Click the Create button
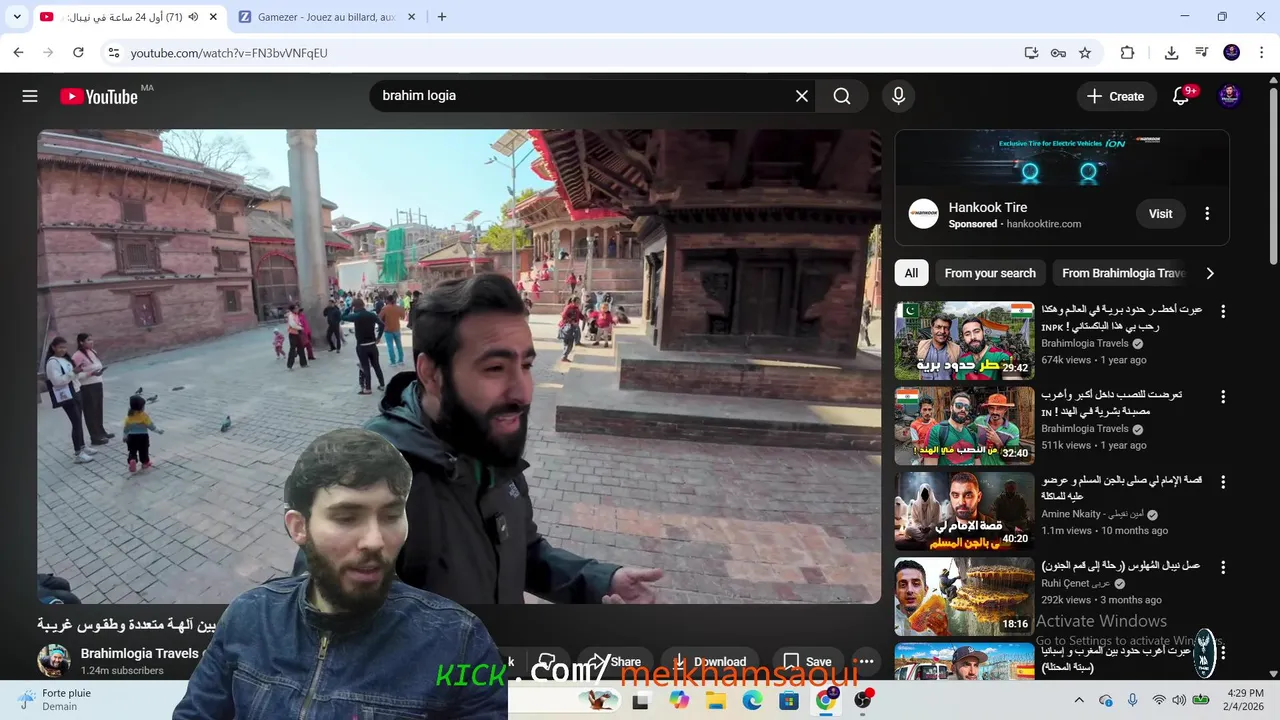Screen dimensions: 1280x720 [x=1115, y=96]
